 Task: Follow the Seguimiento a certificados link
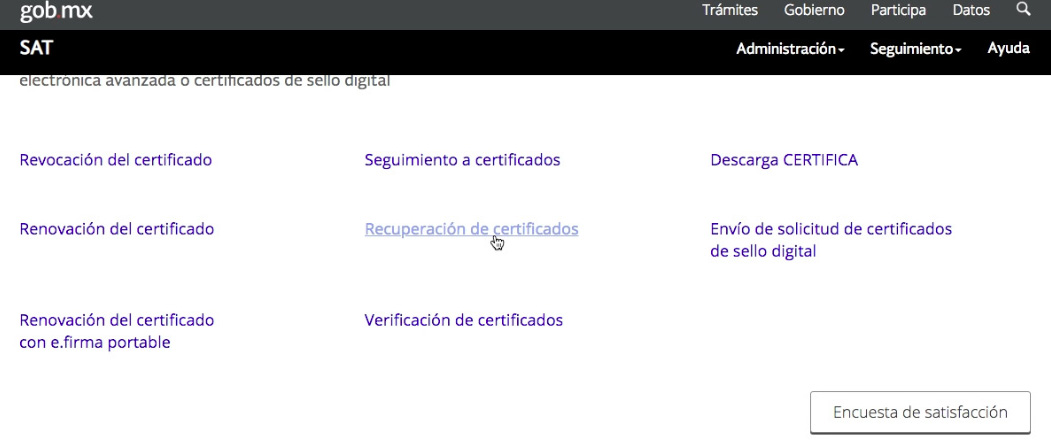click(x=462, y=160)
